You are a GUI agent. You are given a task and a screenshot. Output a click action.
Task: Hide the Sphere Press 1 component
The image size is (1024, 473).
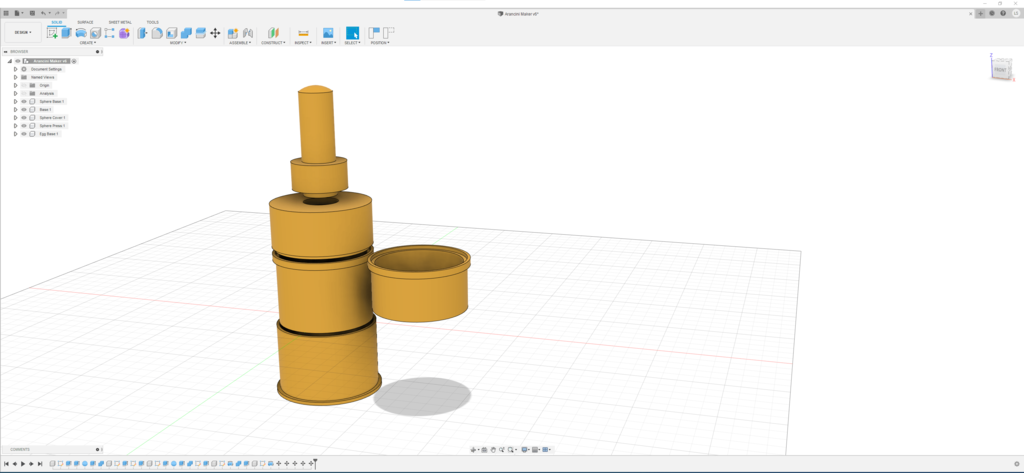24,125
